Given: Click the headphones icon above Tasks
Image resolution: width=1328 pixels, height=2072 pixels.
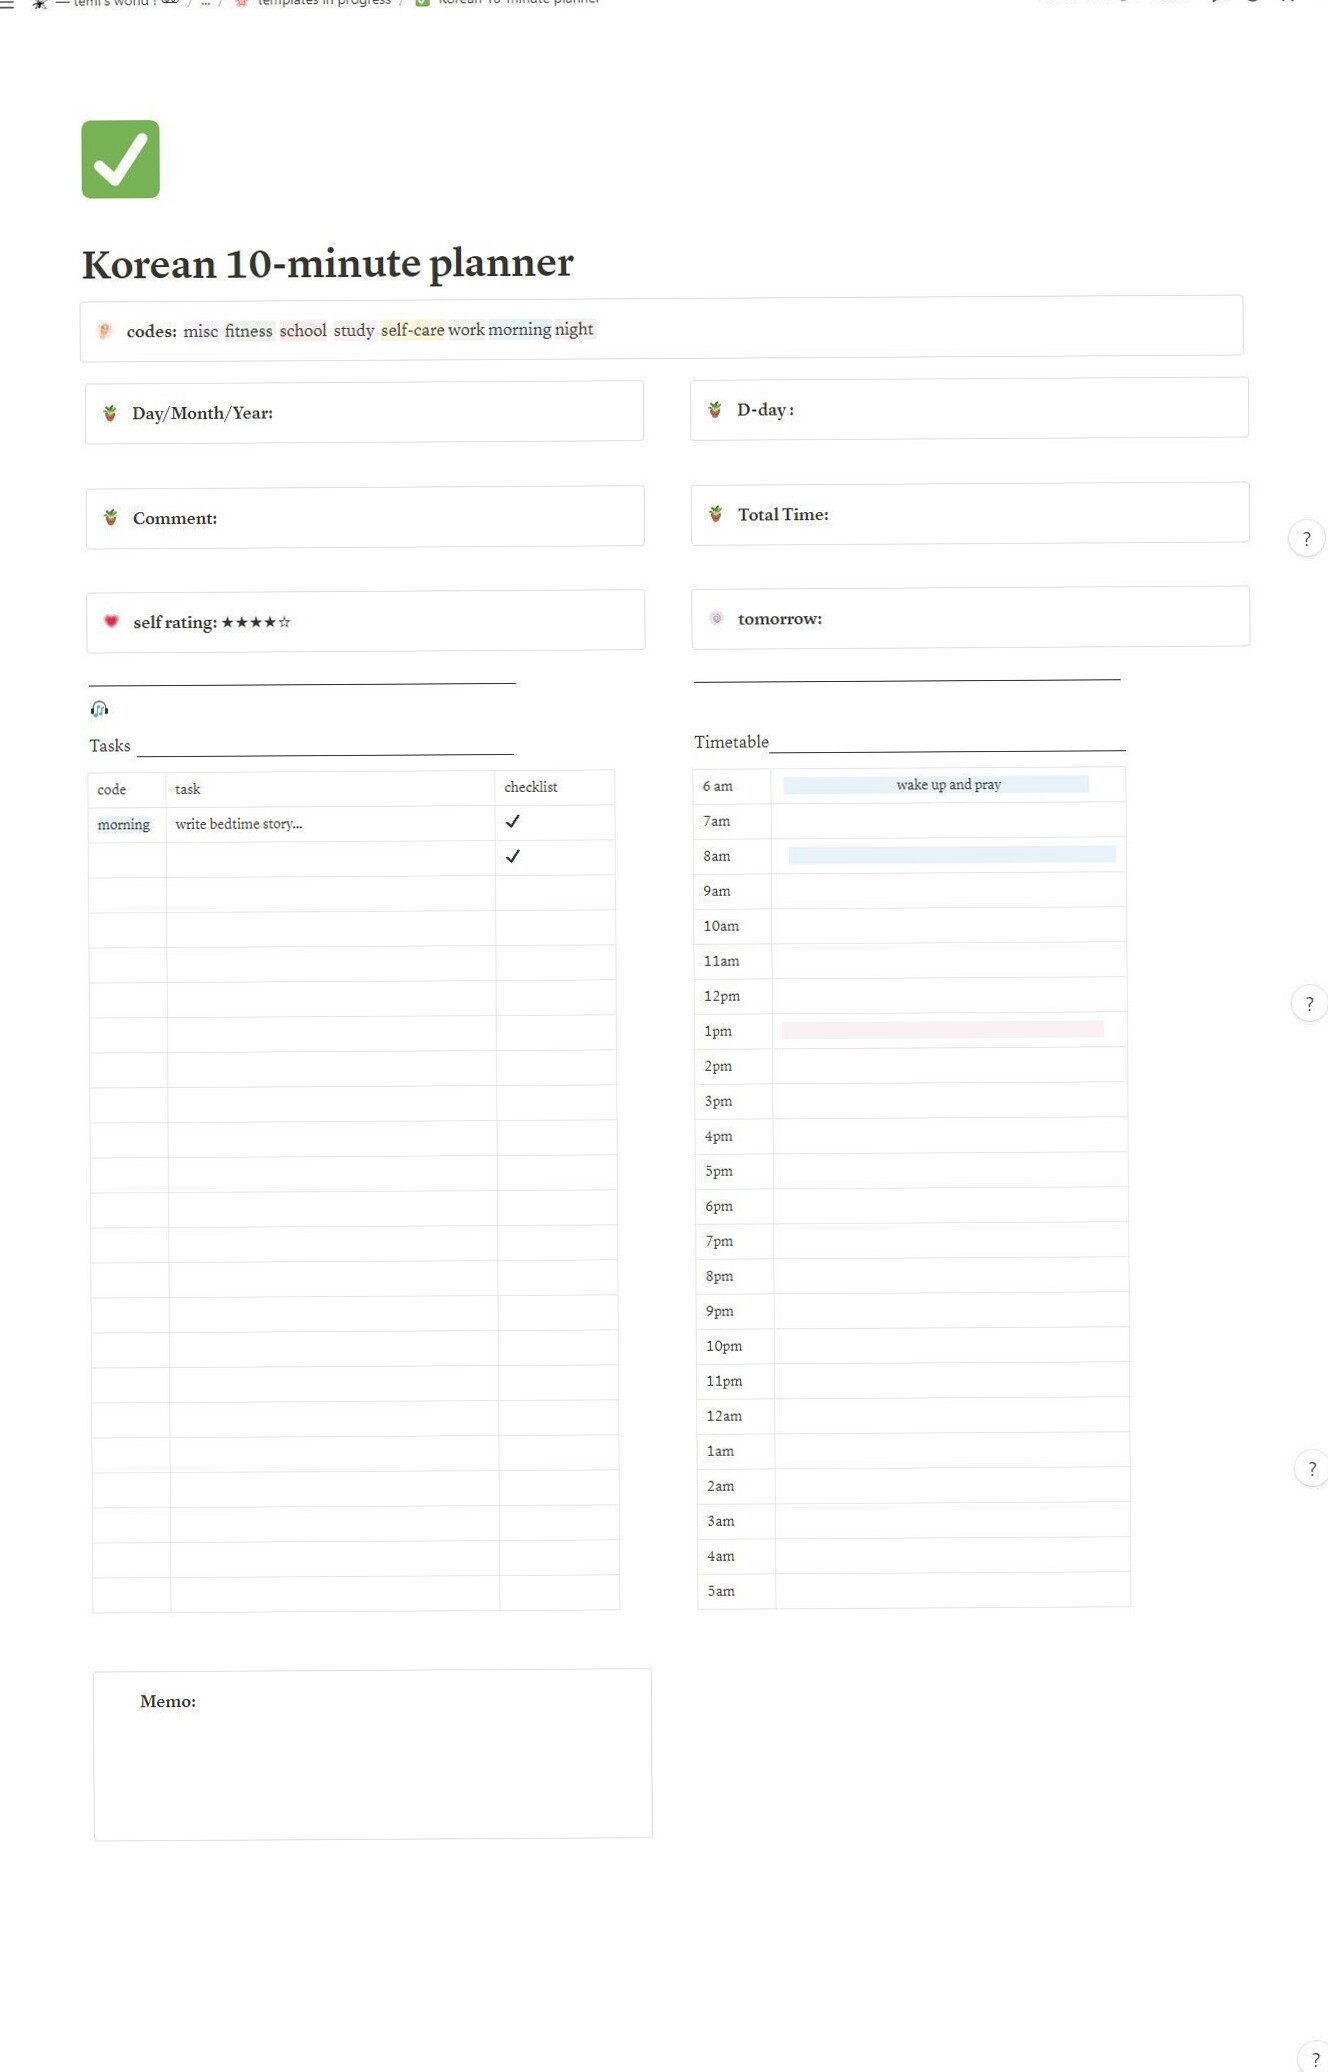Looking at the screenshot, I should [x=99, y=709].
